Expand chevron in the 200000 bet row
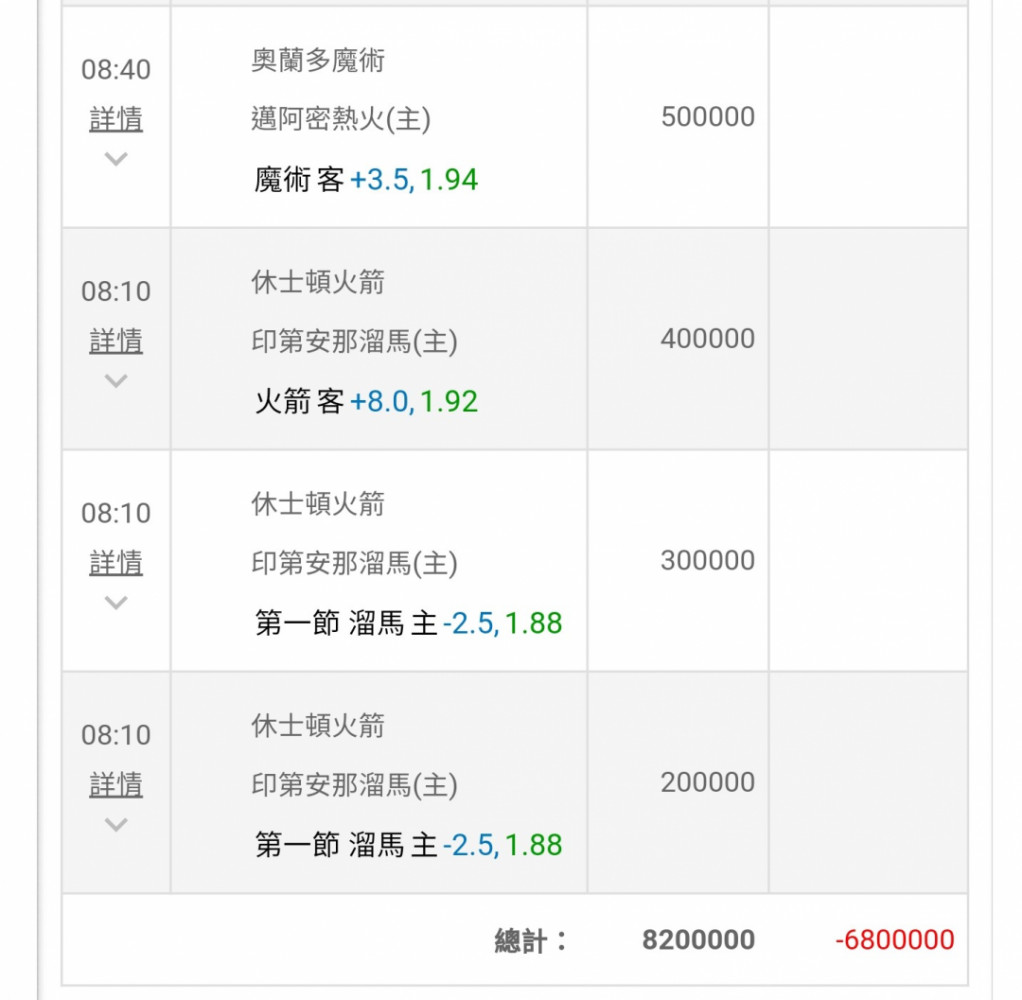Image resolution: width=1022 pixels, height=1000 pixels. point(116,825)
